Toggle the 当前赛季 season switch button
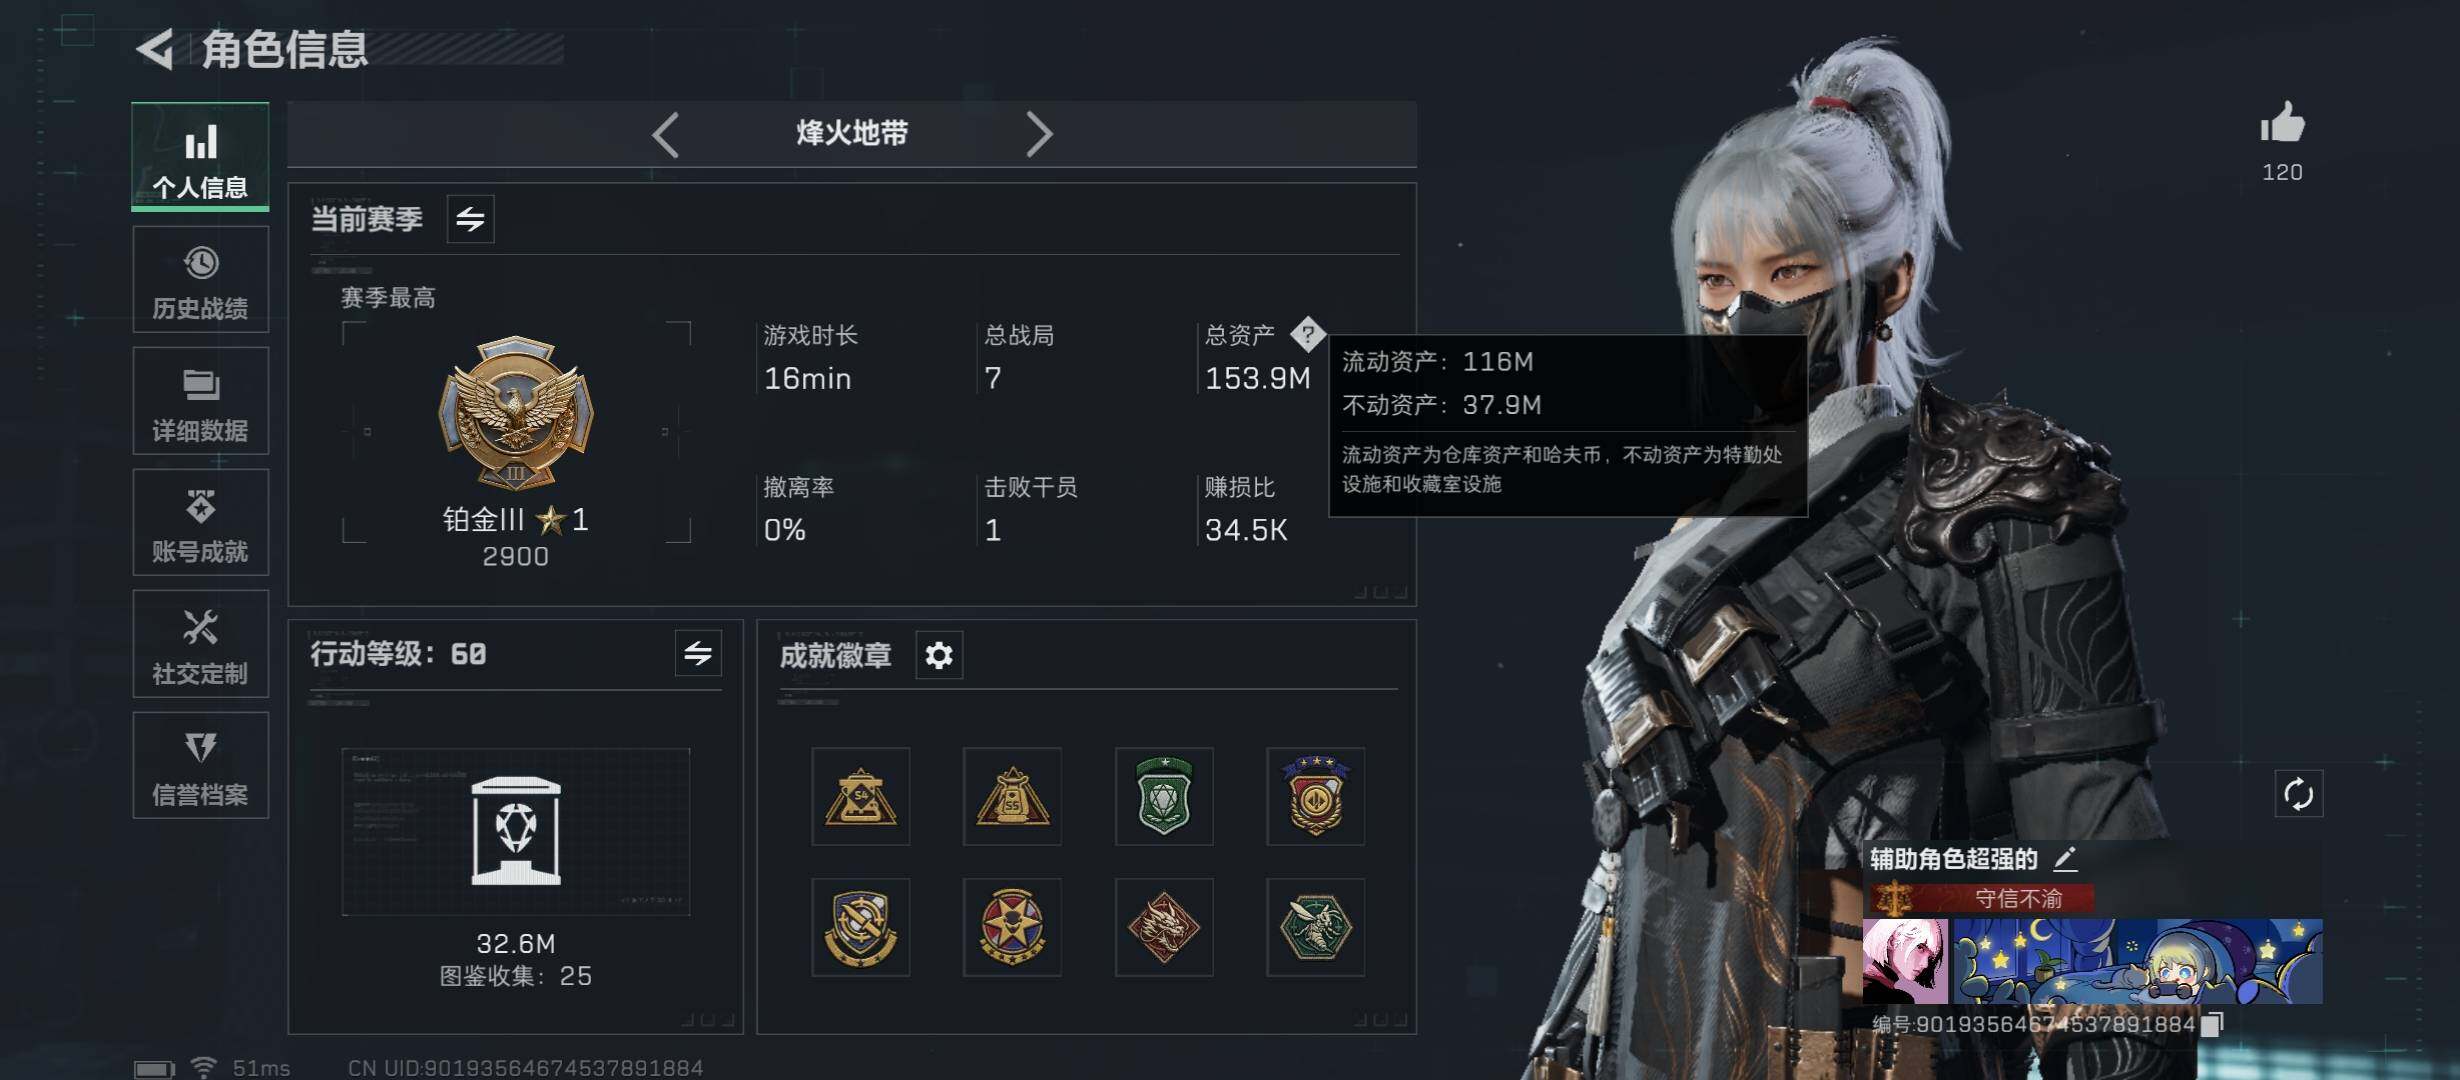2460x1080 pixels. [x=470, y=219]
